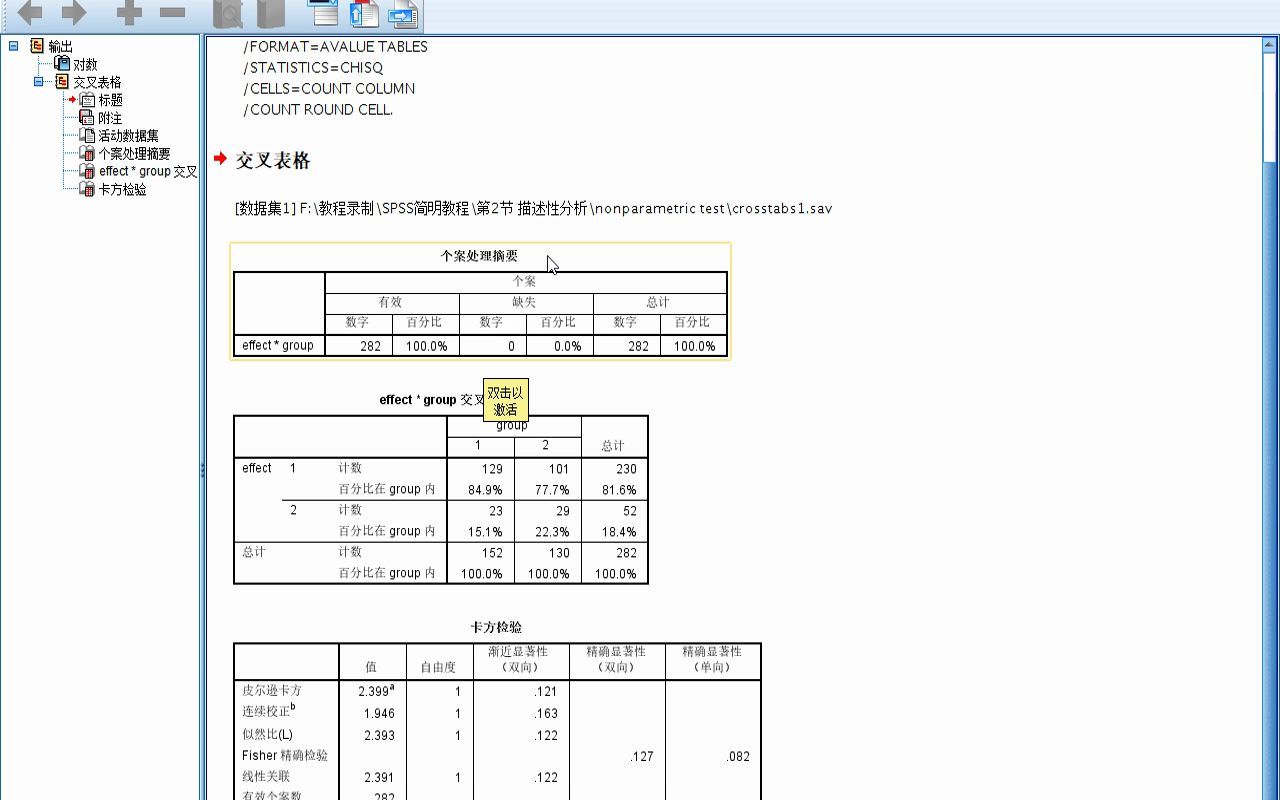The height and width of the screenshot is (800, 1280).
Task: Click the count cell 129 in crosstab
Action: (x=492, y=469)
